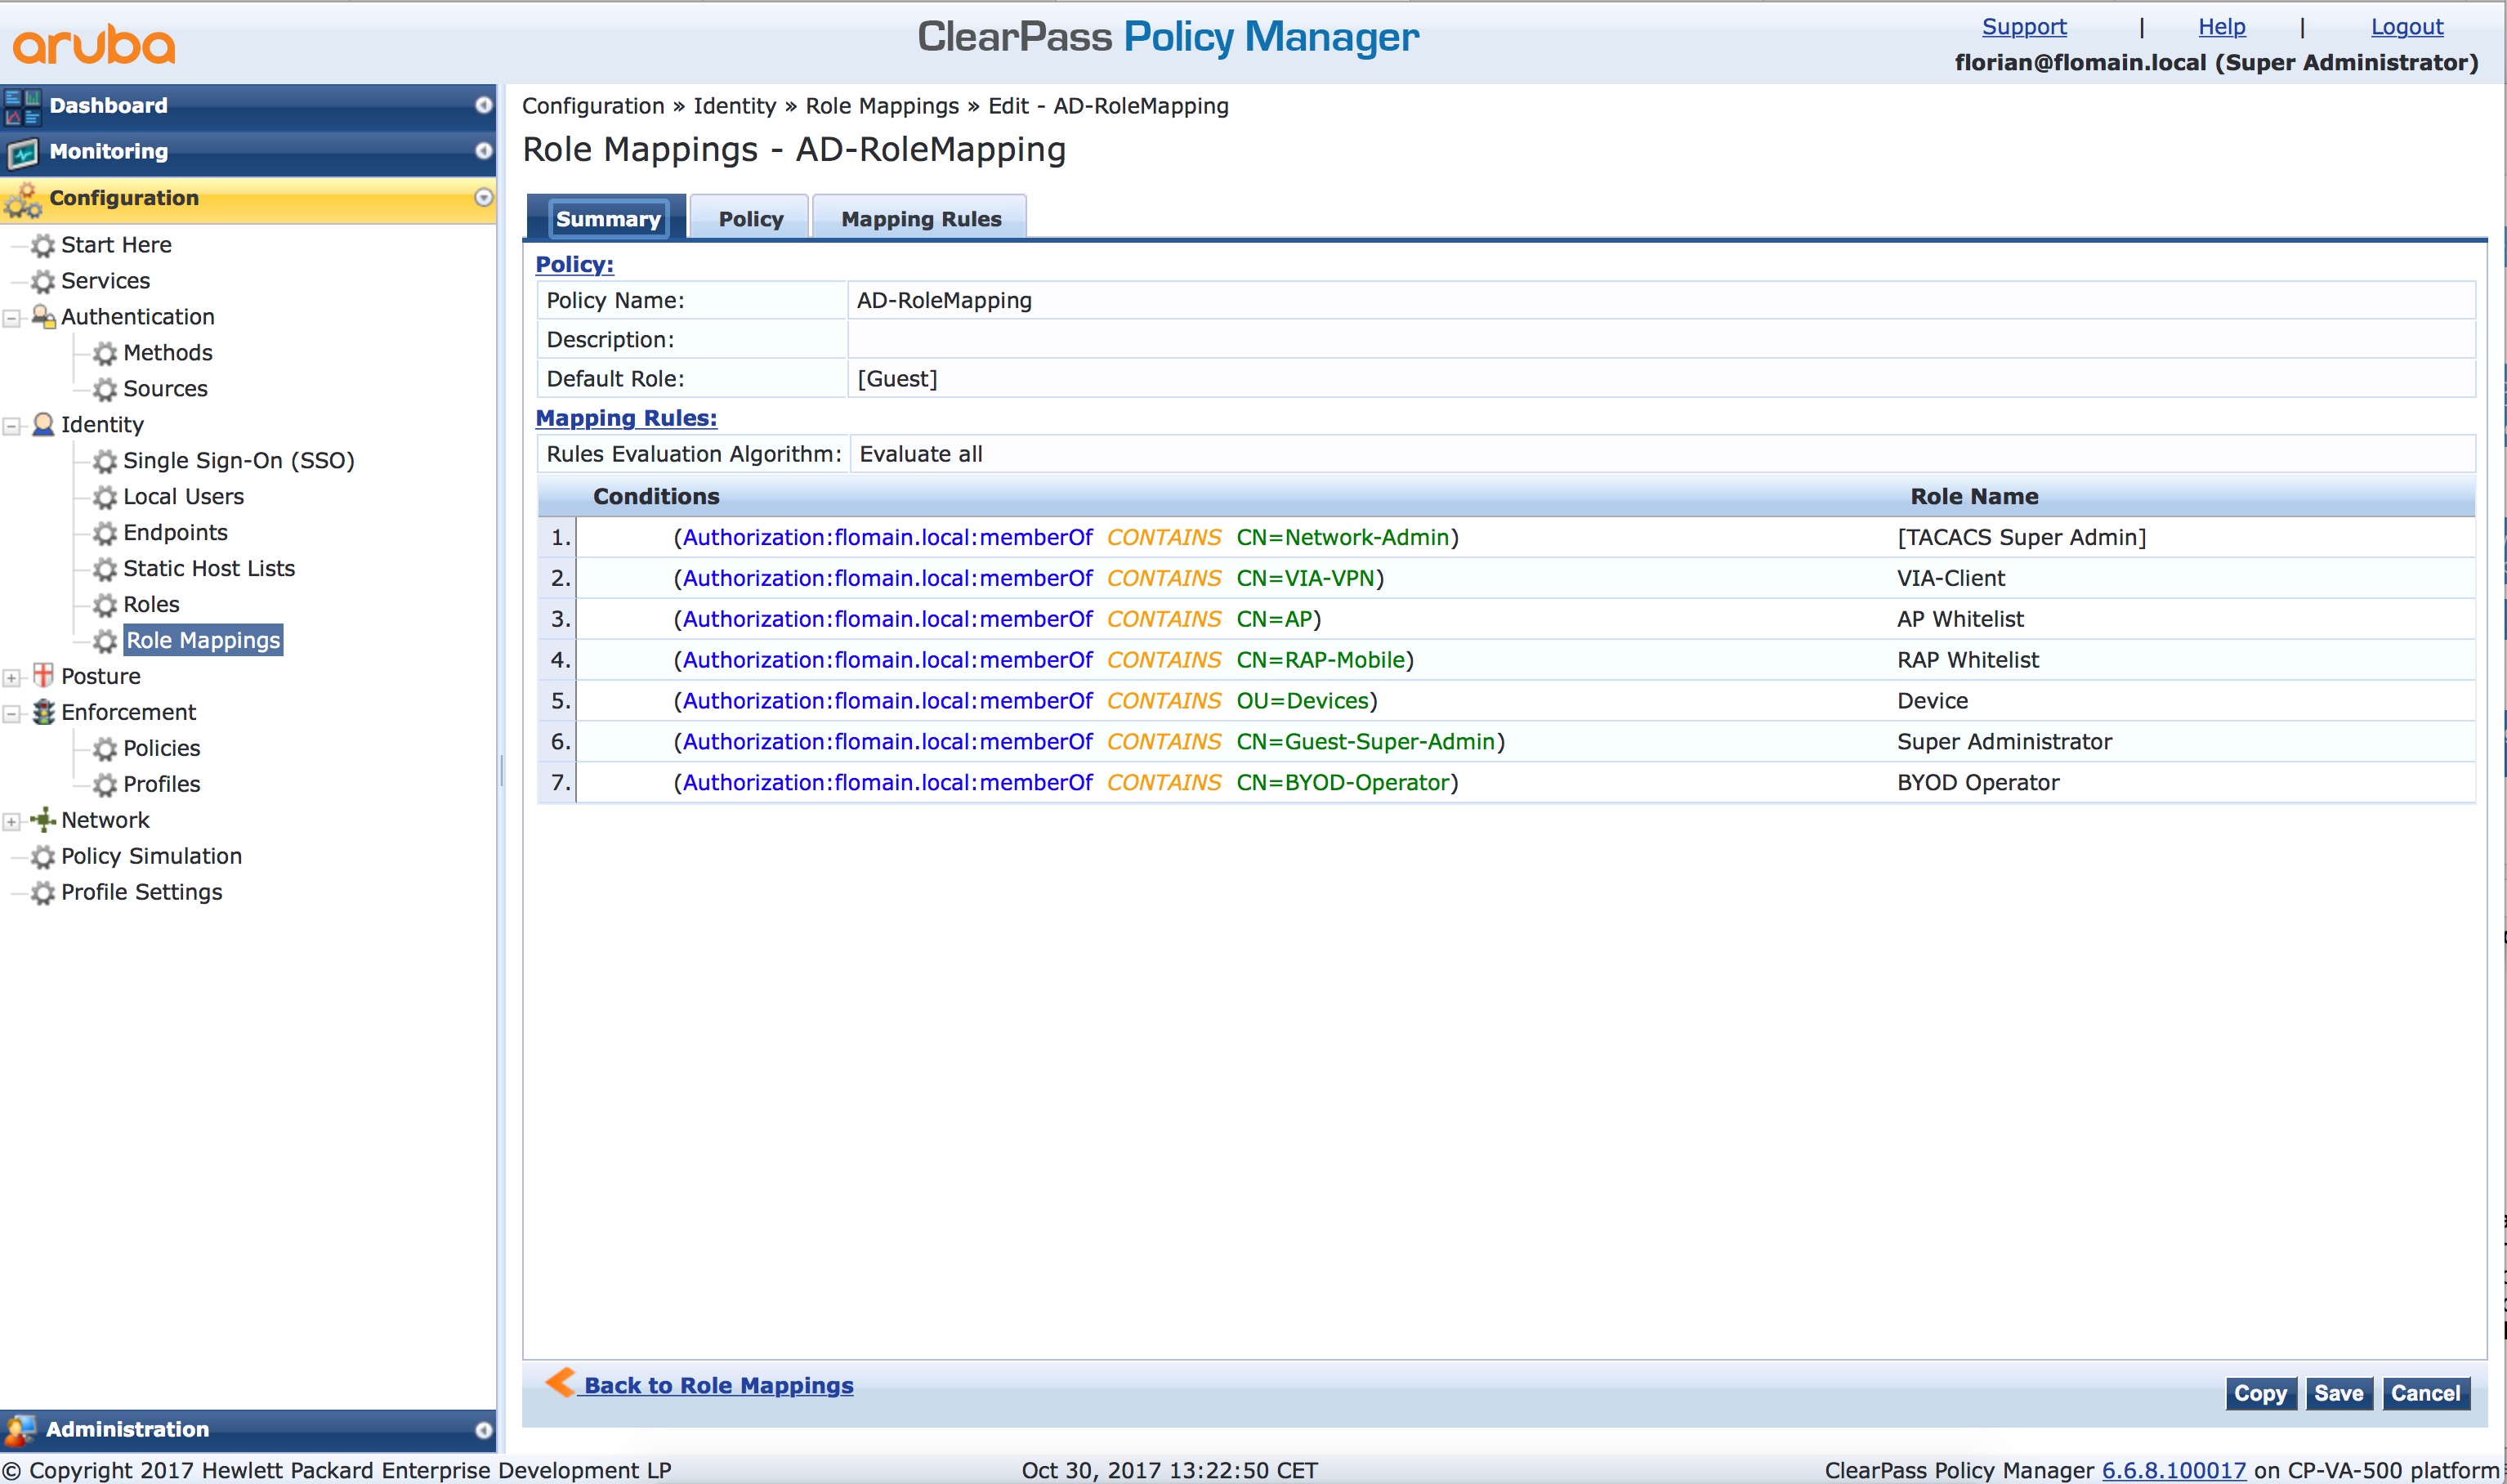Switch to the Policy tab
This screenshot has width=2507, height=1484.
pos(750,219)
